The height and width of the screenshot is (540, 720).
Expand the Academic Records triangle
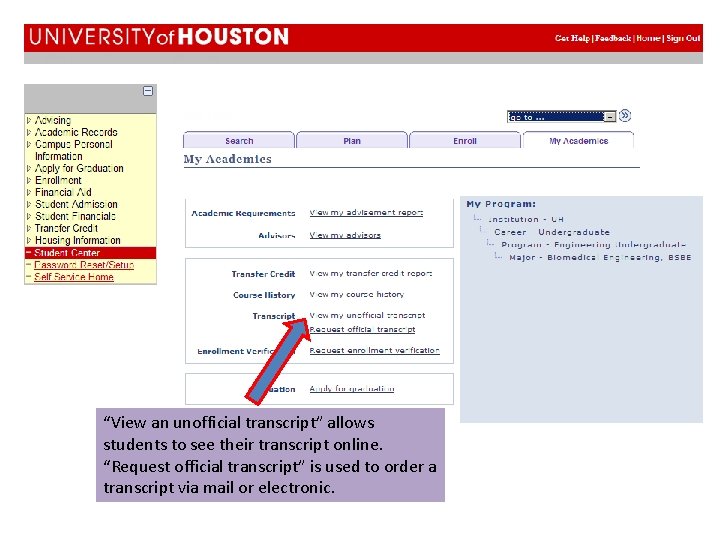(29, 132)
